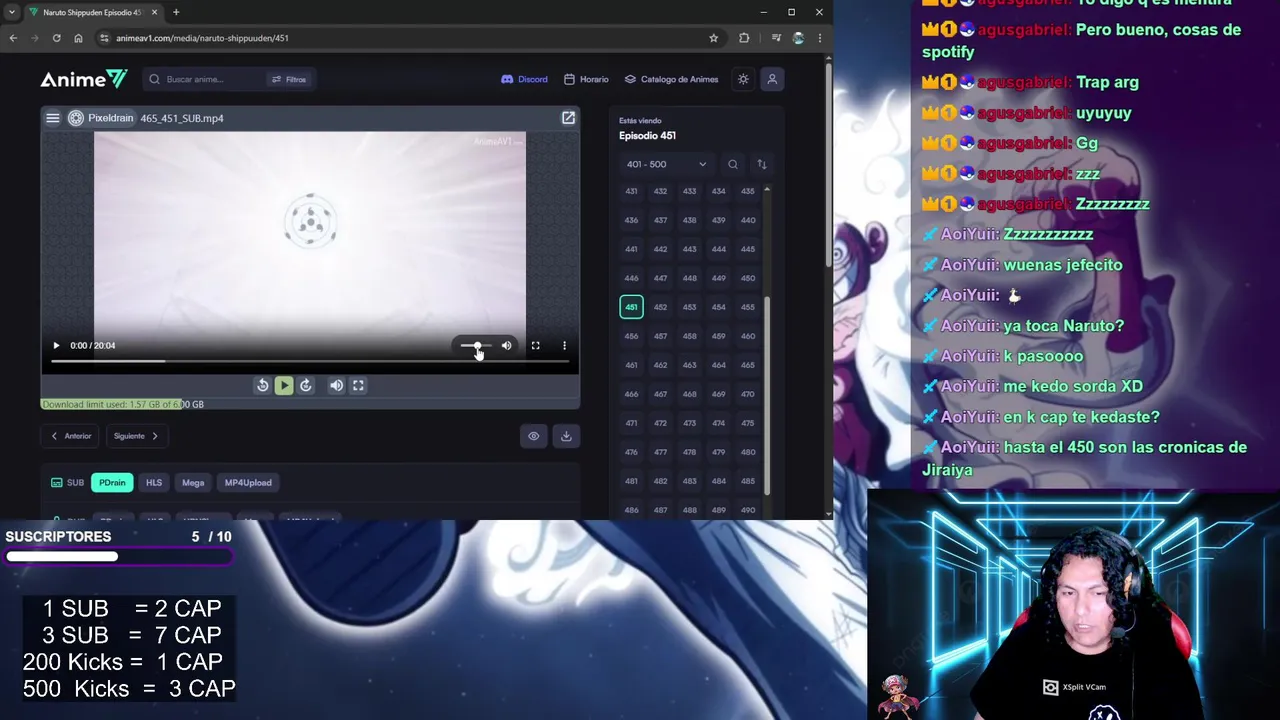Open the browser extensions icon
Screen dimensions: 1280x720
coord(744,38)
